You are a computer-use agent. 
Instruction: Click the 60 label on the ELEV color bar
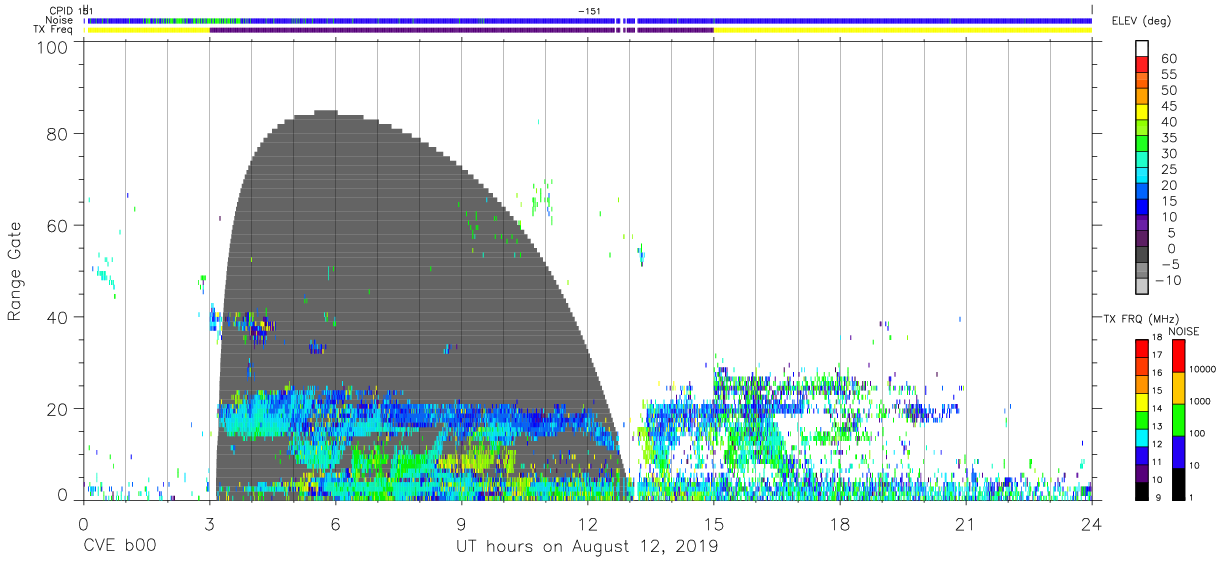(1168, 59)
